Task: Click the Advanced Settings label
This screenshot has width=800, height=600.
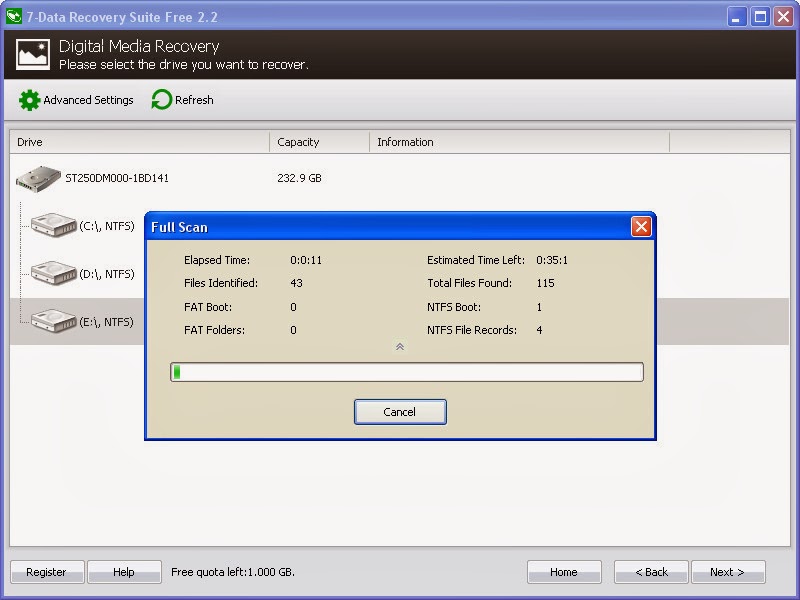Action: tap(88, 100)
